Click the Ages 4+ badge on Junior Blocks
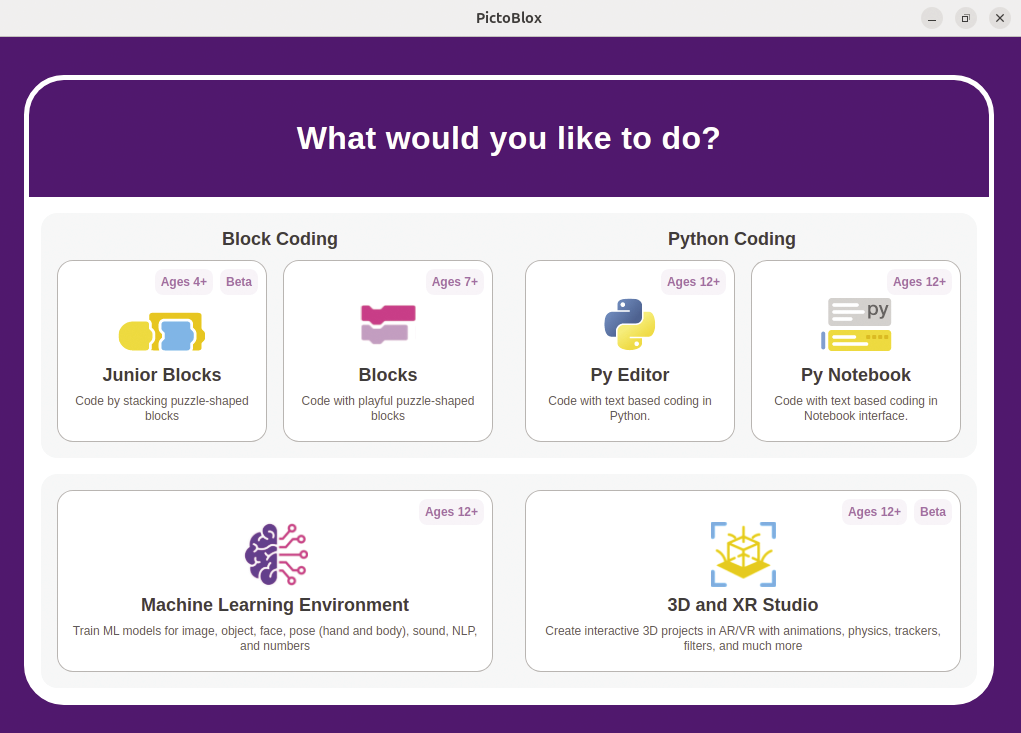The image size is (1021, 733). coord(184,282)
